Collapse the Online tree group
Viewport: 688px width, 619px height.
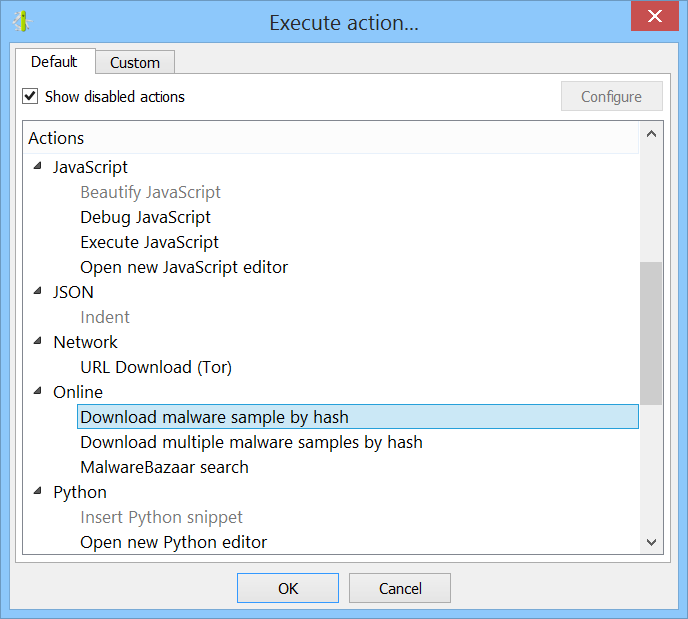(x=38, y=391)
